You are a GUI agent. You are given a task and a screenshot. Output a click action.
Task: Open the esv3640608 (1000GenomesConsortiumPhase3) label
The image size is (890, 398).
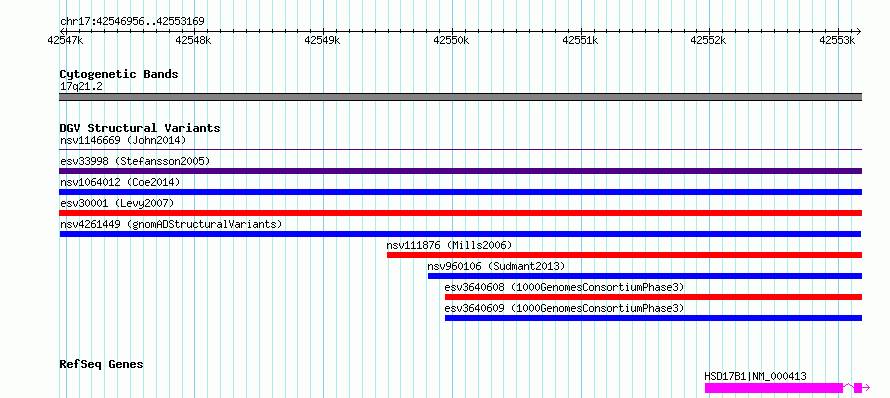tap(564, 287)
